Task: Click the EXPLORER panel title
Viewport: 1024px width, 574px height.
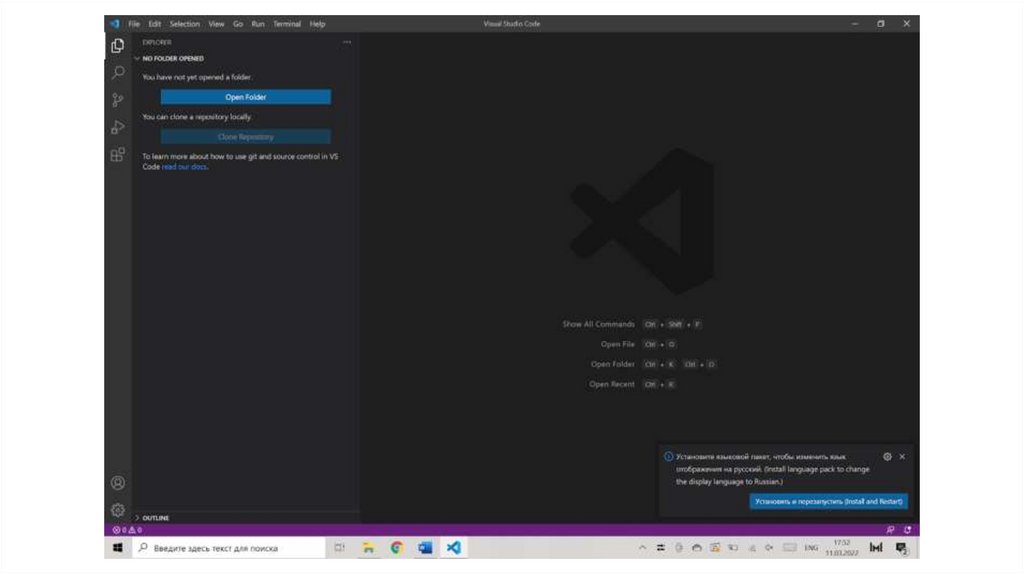Action: coord(157,42)
